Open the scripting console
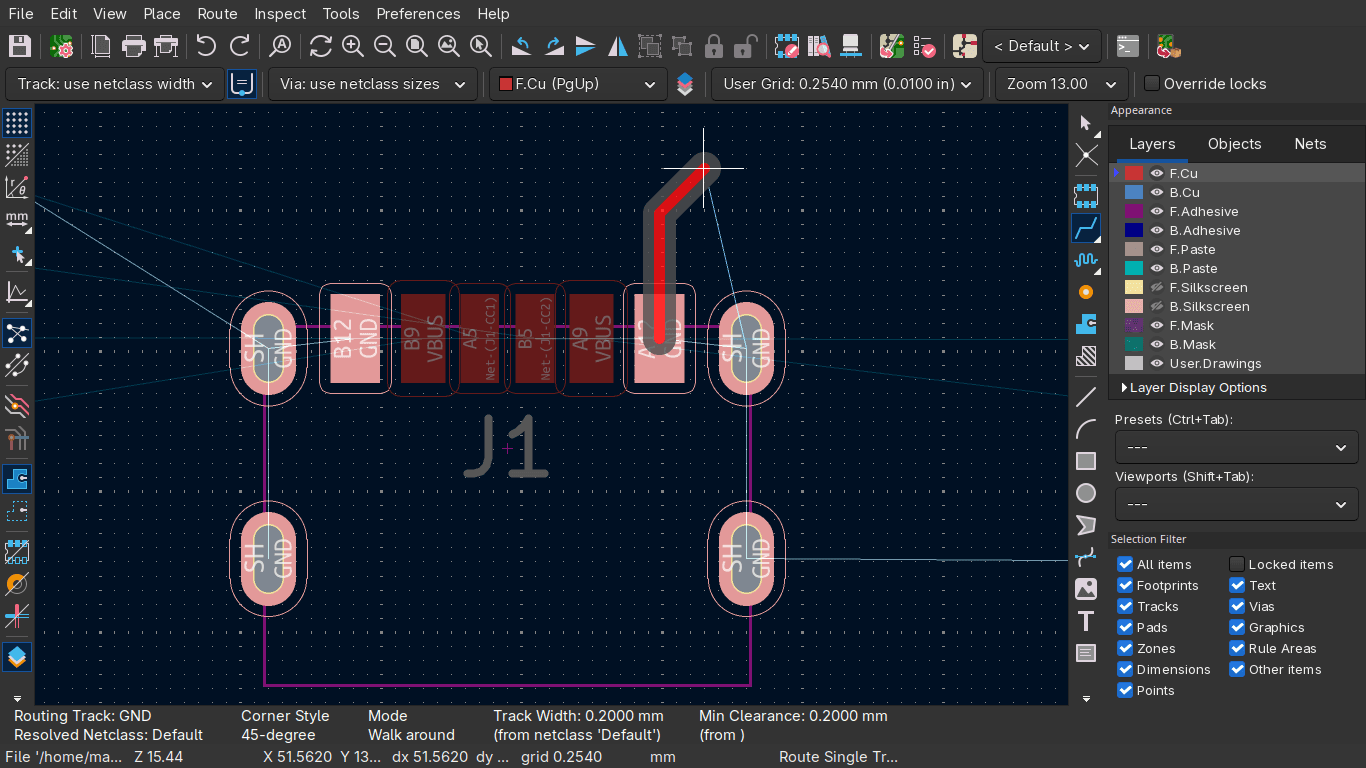 click(1128, 46)
